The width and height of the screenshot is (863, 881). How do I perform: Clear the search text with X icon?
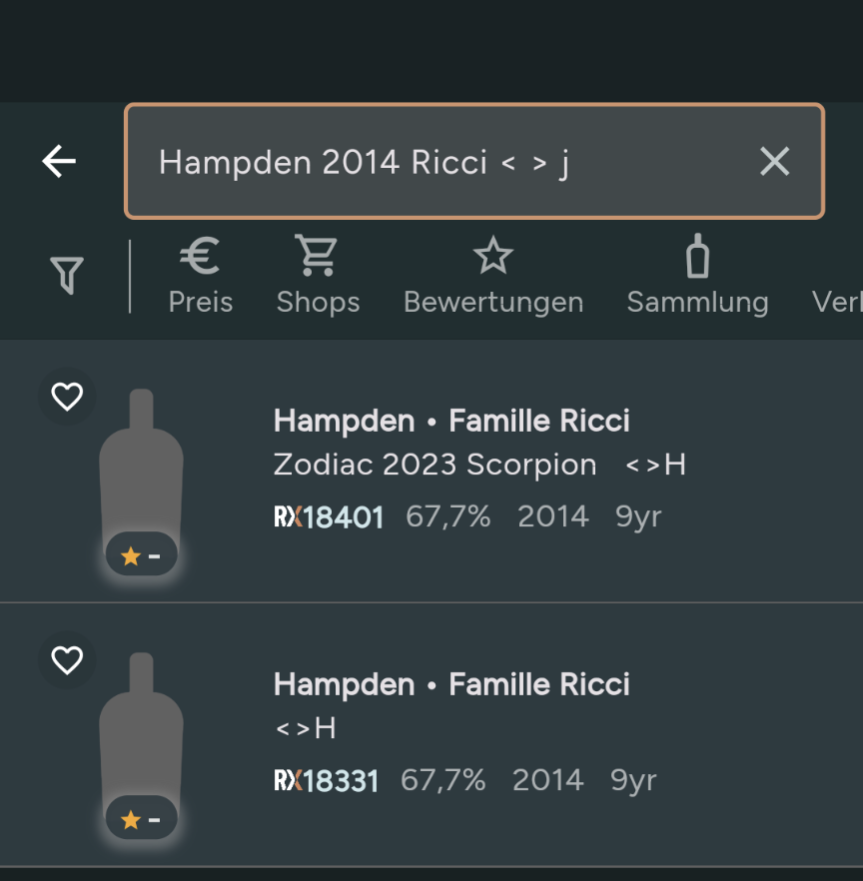pyautogui.click(x=774, y=161)
